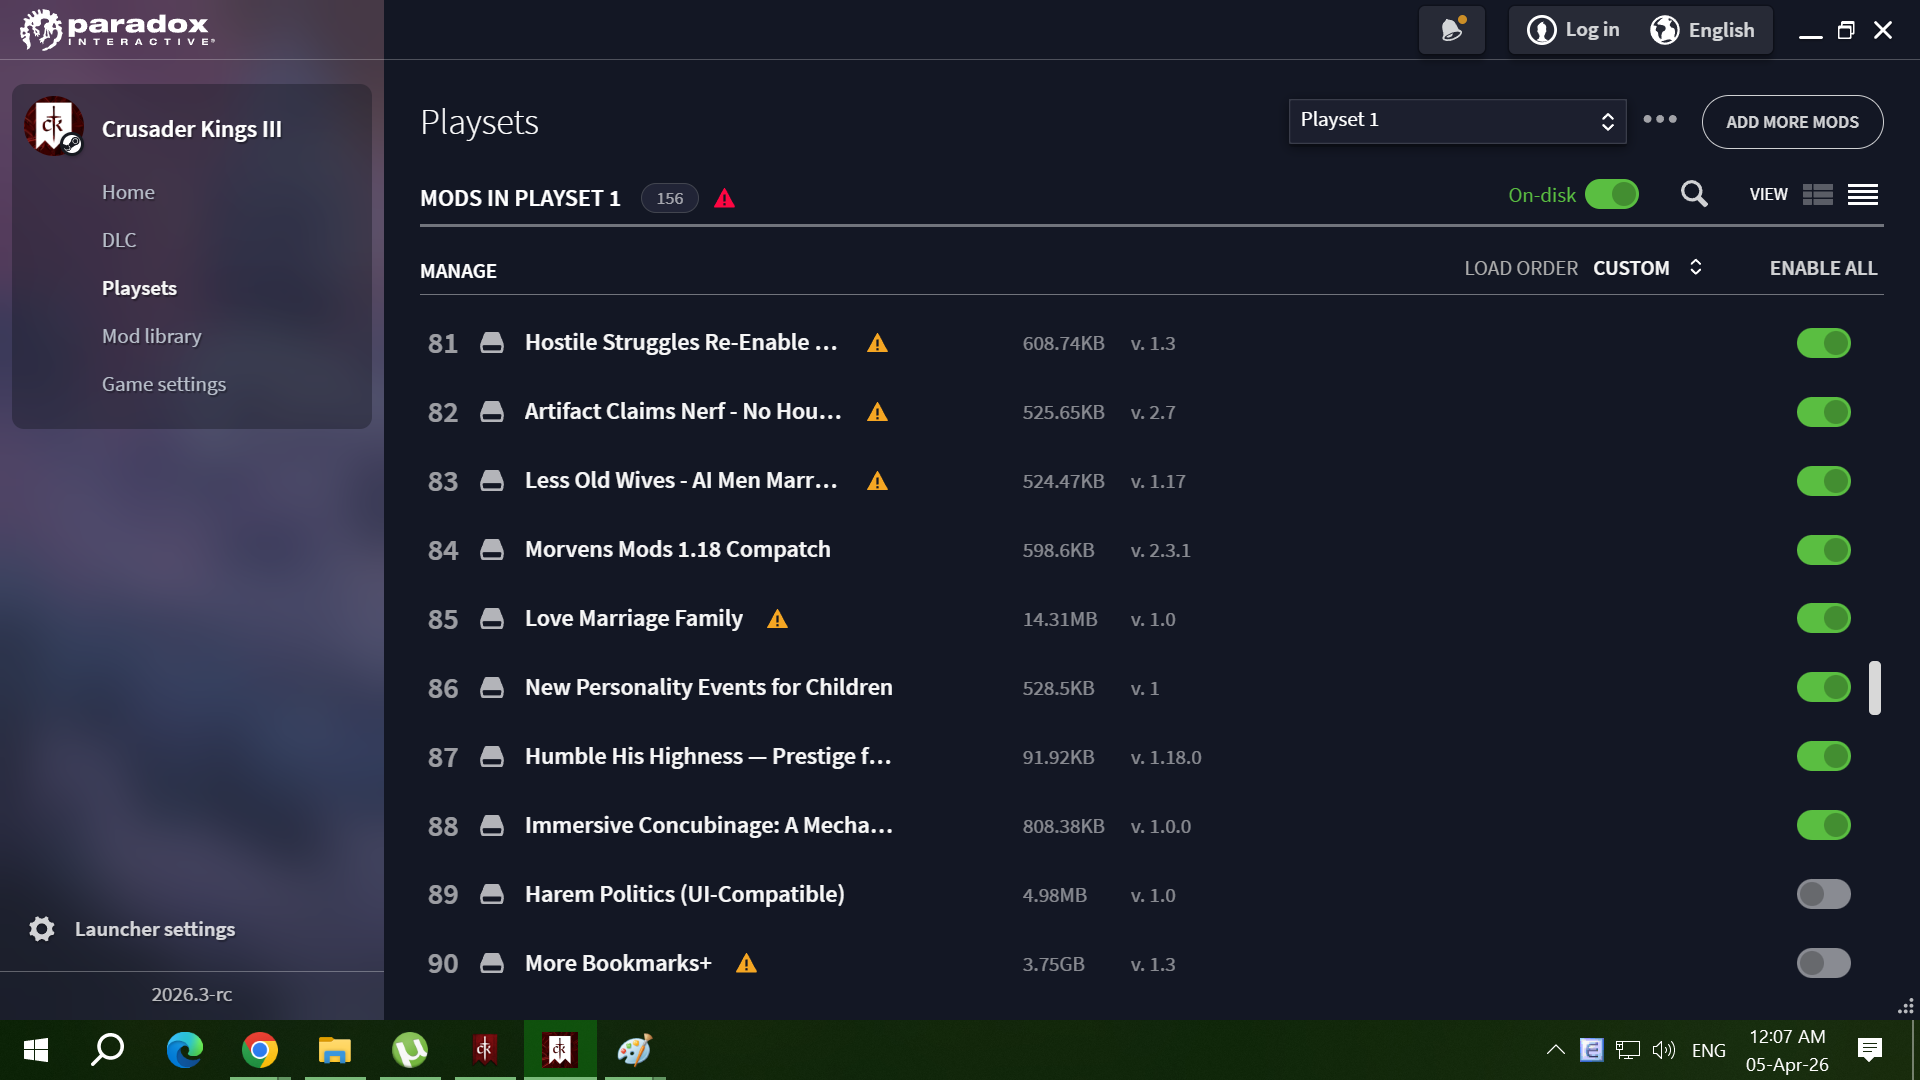Open Windows search from the taskbar
1920x1080 pixels.
click(x=108, y=1050)
